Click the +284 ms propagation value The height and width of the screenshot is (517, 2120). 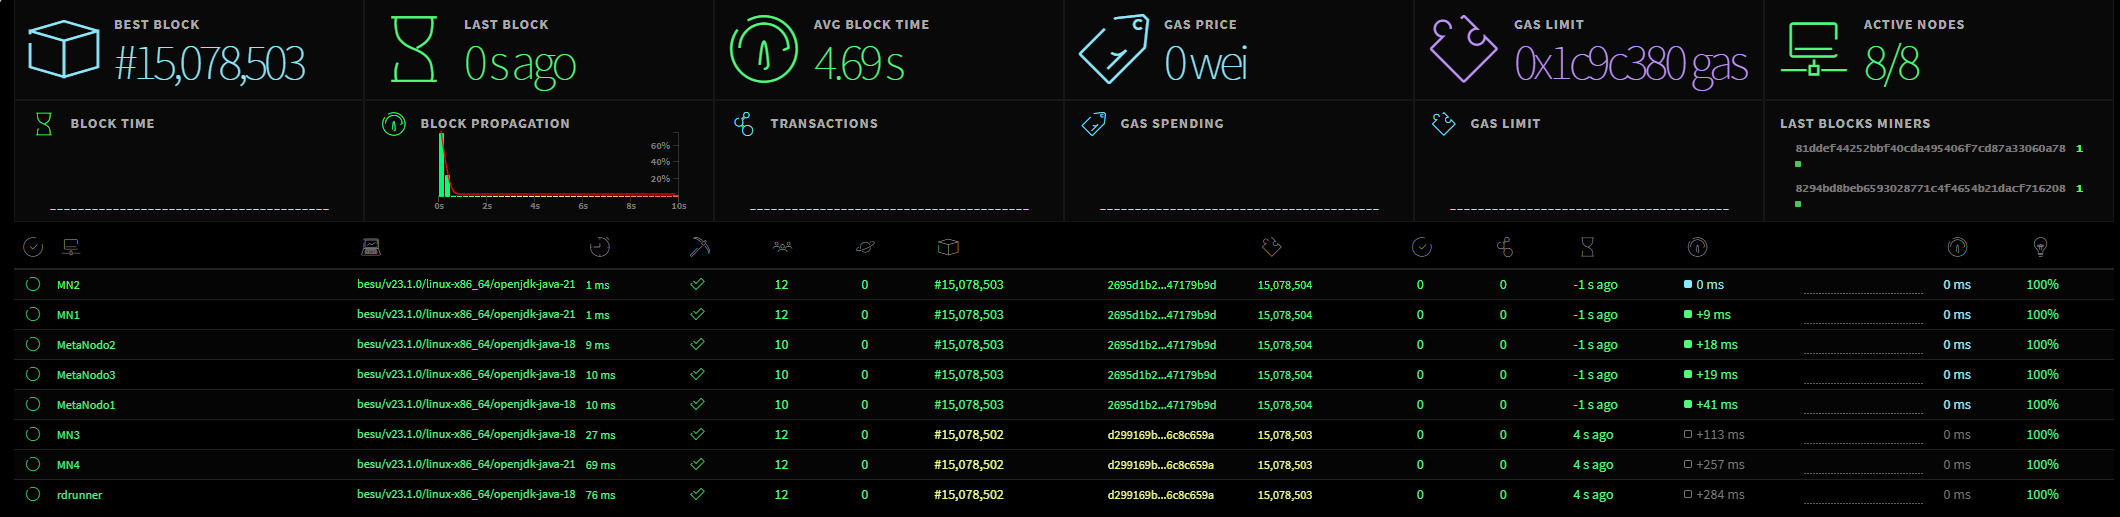[x=1720, y=495]
